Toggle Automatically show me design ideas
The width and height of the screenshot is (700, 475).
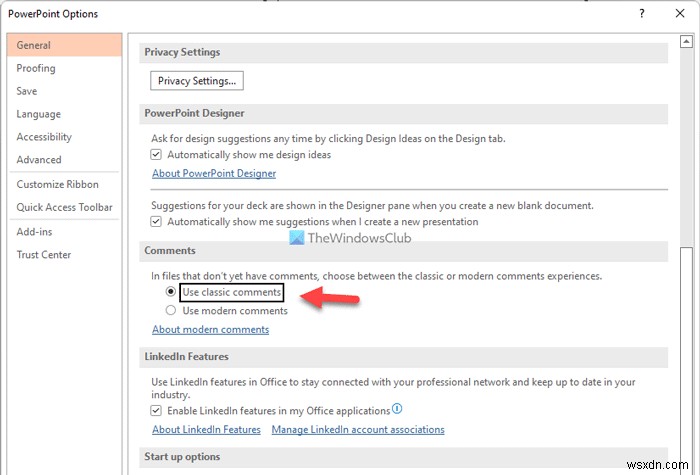156,155
